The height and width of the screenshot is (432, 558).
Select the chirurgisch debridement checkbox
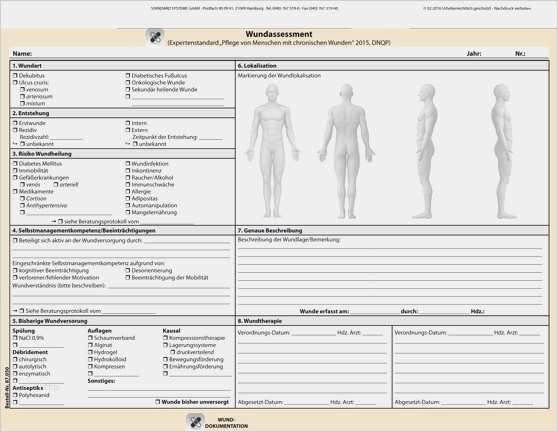[15, 359]
